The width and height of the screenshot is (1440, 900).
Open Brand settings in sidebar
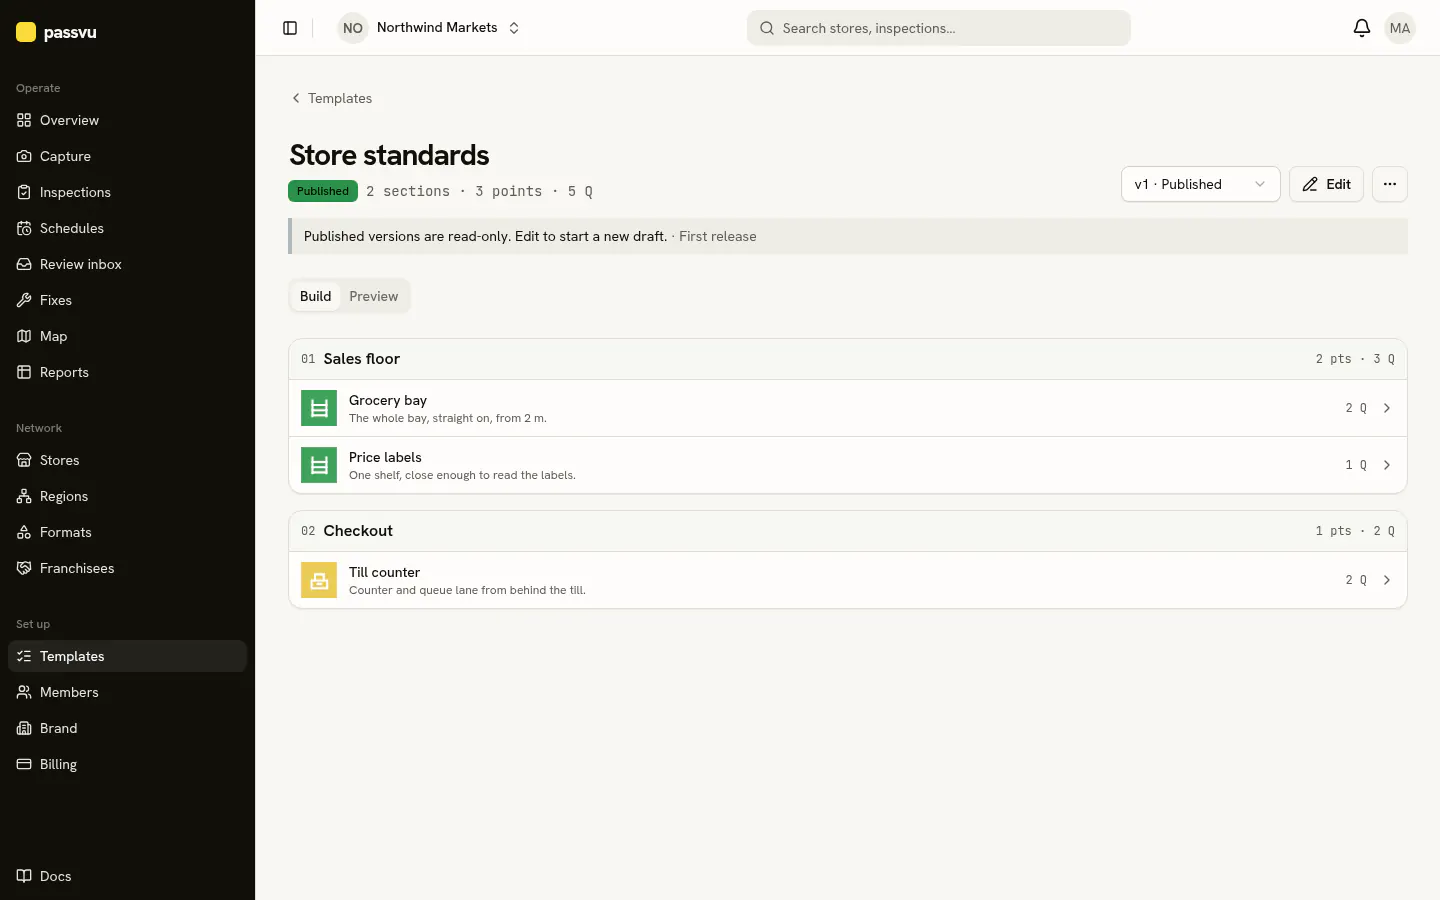pos(127,728)
